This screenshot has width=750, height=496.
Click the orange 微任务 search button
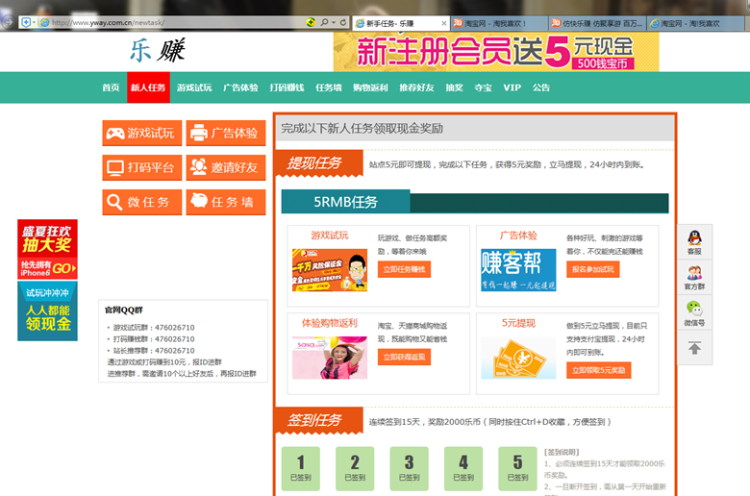pyautogui.click(x=142, y=202)
